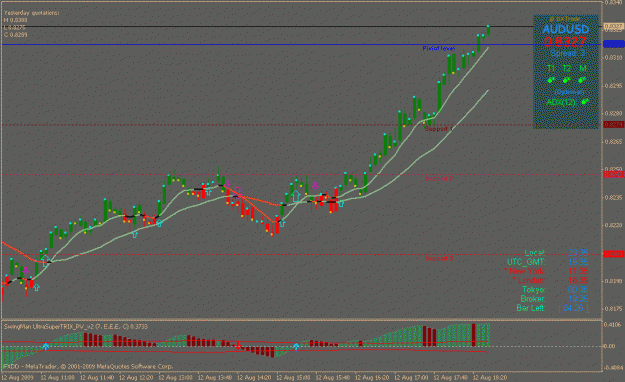Click the 0.8265 price scale label

click(614, 141)
